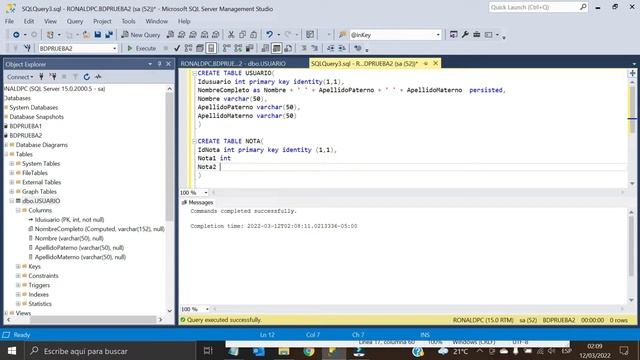This screenshot has width=640, height=360.
Task: Click the Navigate Backward circle arrow
Action: [x=16, y=35]
